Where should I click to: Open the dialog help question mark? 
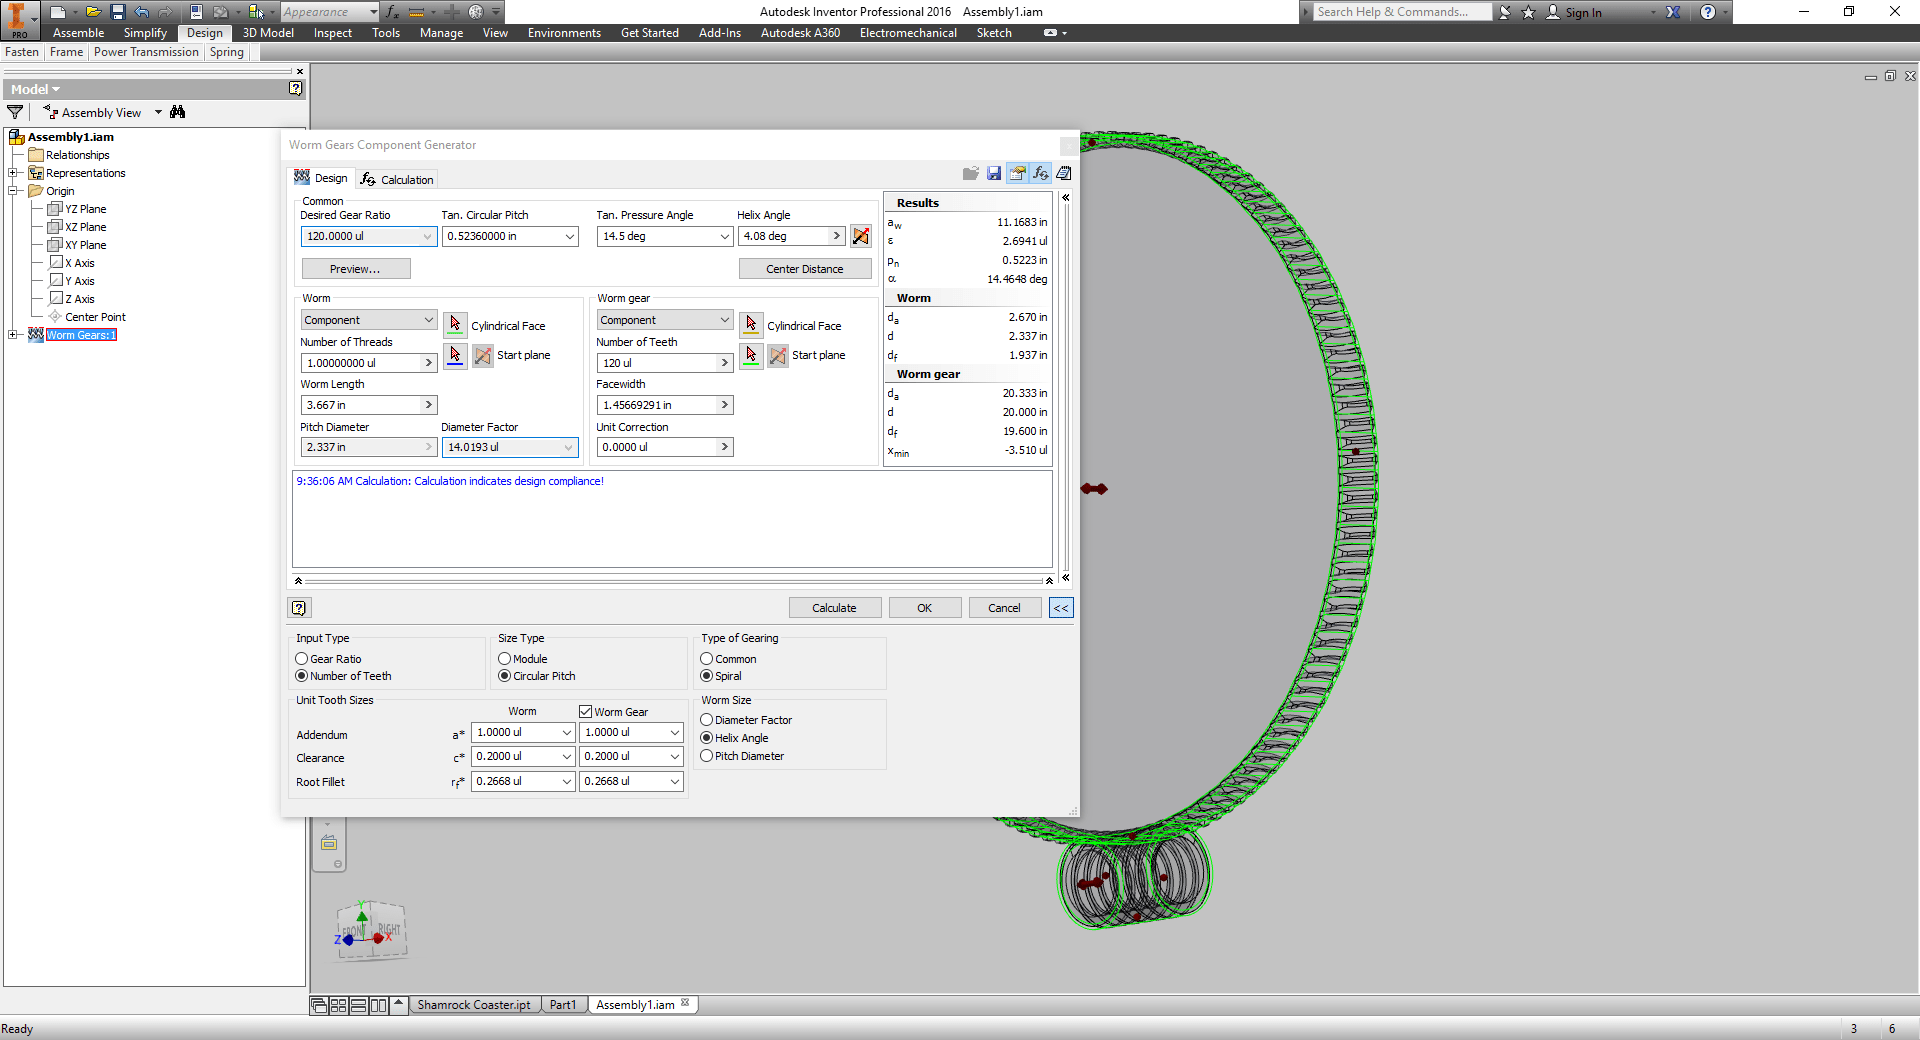tap(298, 607)
